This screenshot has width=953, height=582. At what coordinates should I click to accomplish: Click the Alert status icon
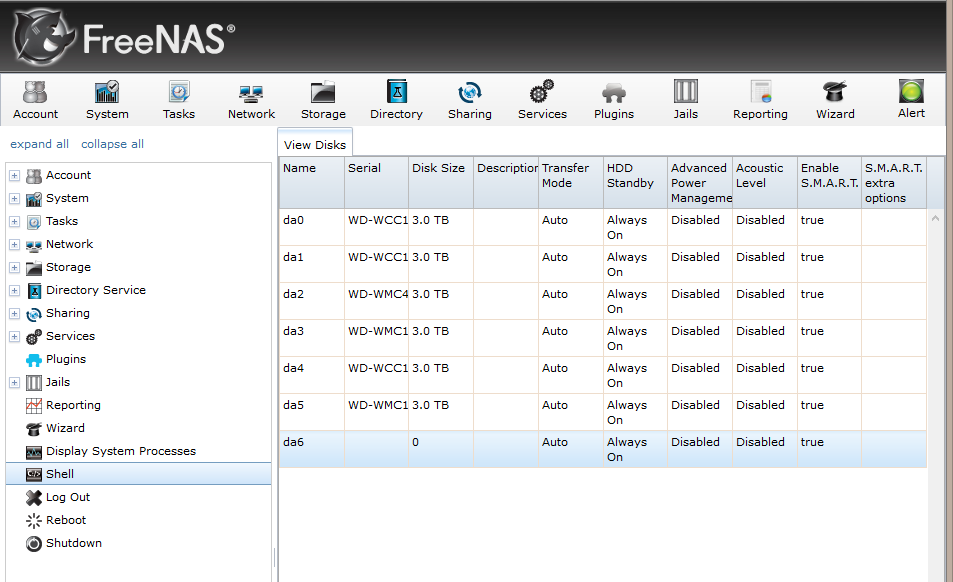(911, 99)
